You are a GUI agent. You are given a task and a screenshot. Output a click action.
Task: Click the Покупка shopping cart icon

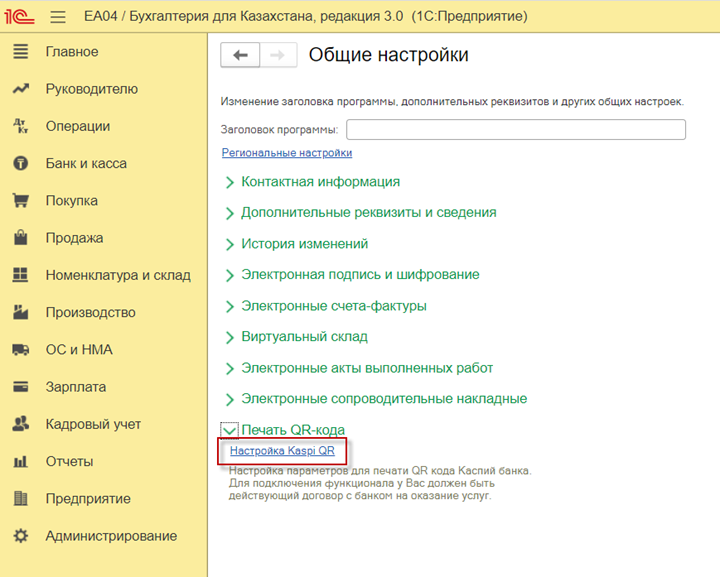21,201
